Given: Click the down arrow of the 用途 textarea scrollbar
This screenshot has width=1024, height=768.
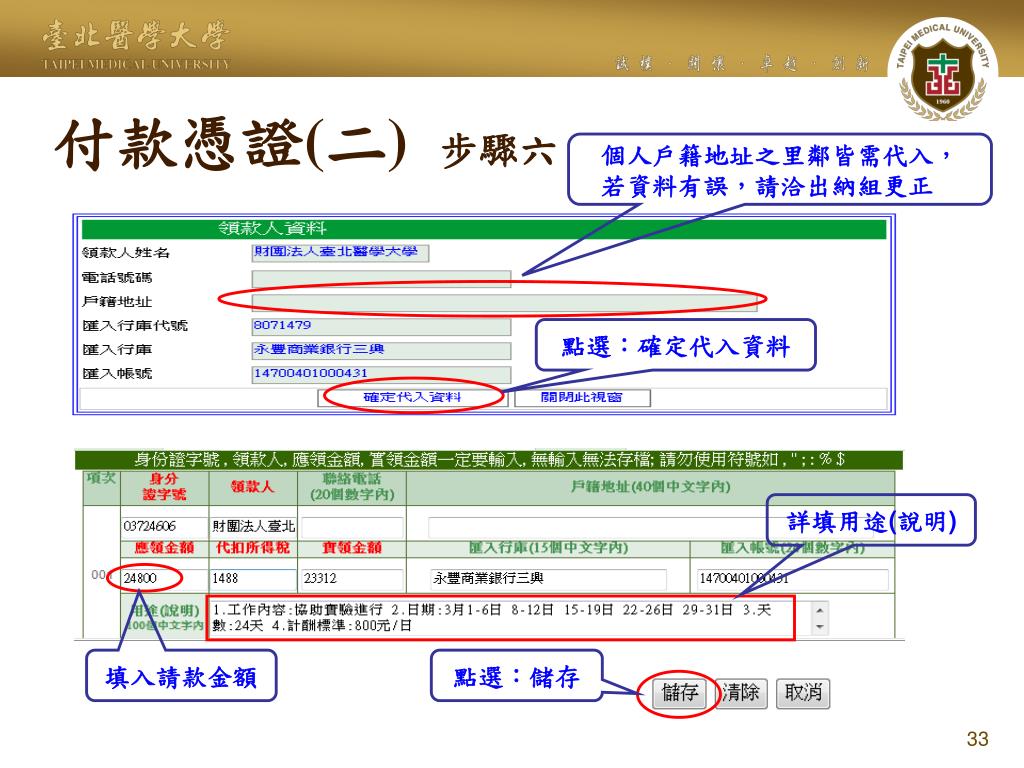Looking at the screenshot, I should point(820,627).
